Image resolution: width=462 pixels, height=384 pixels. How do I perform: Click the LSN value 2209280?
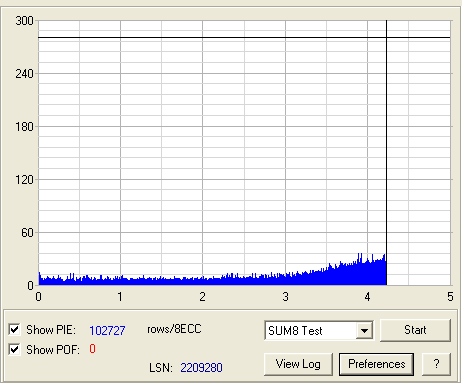click(201, 368)
